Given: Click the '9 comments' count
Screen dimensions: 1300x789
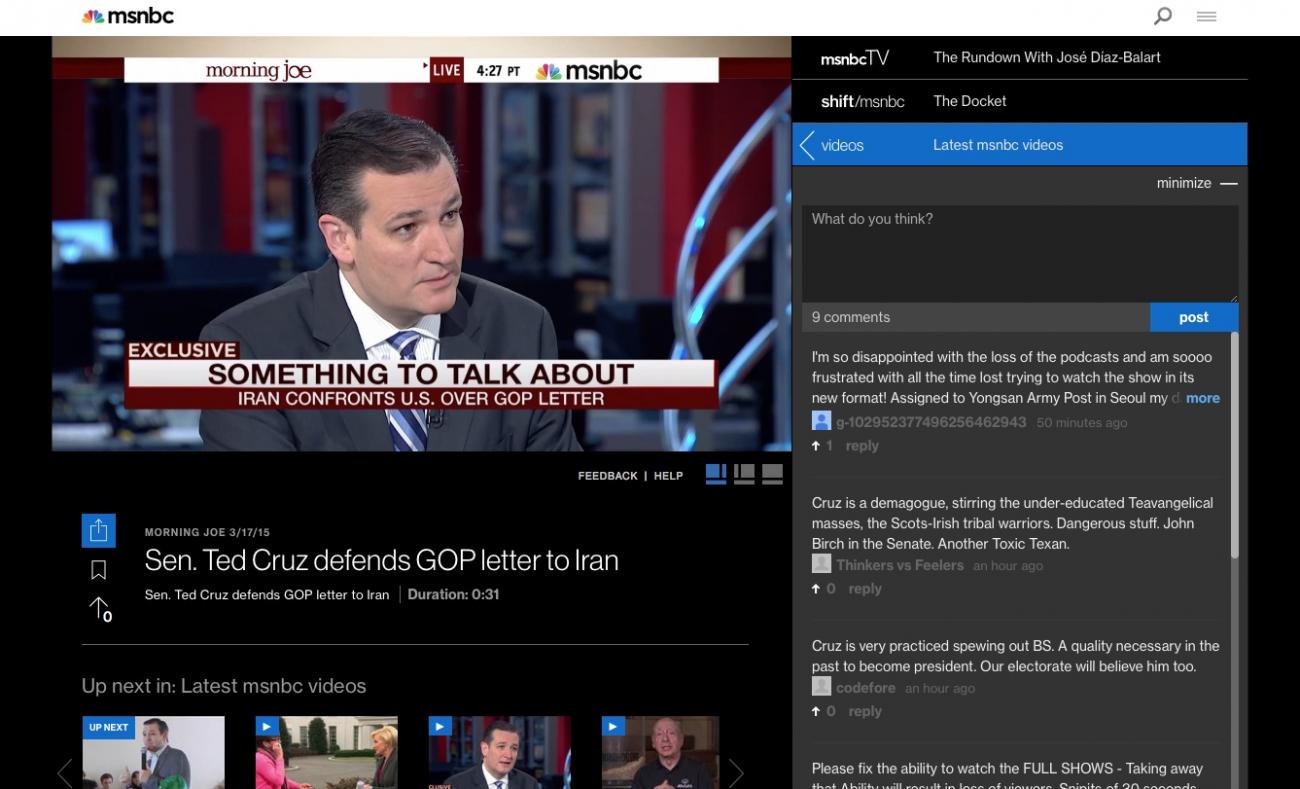Looking at the screenshot, I should coord(851,317).
